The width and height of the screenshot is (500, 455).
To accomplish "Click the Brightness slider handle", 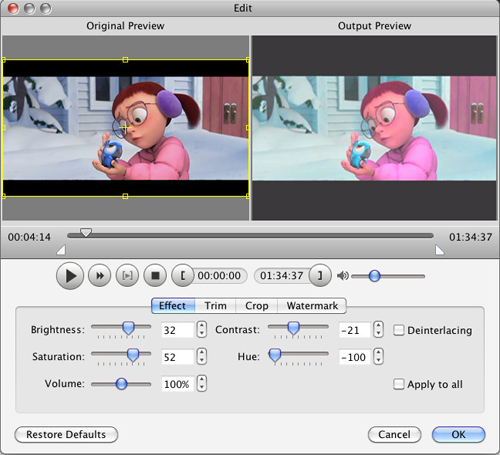I will (x=128, y=328).
